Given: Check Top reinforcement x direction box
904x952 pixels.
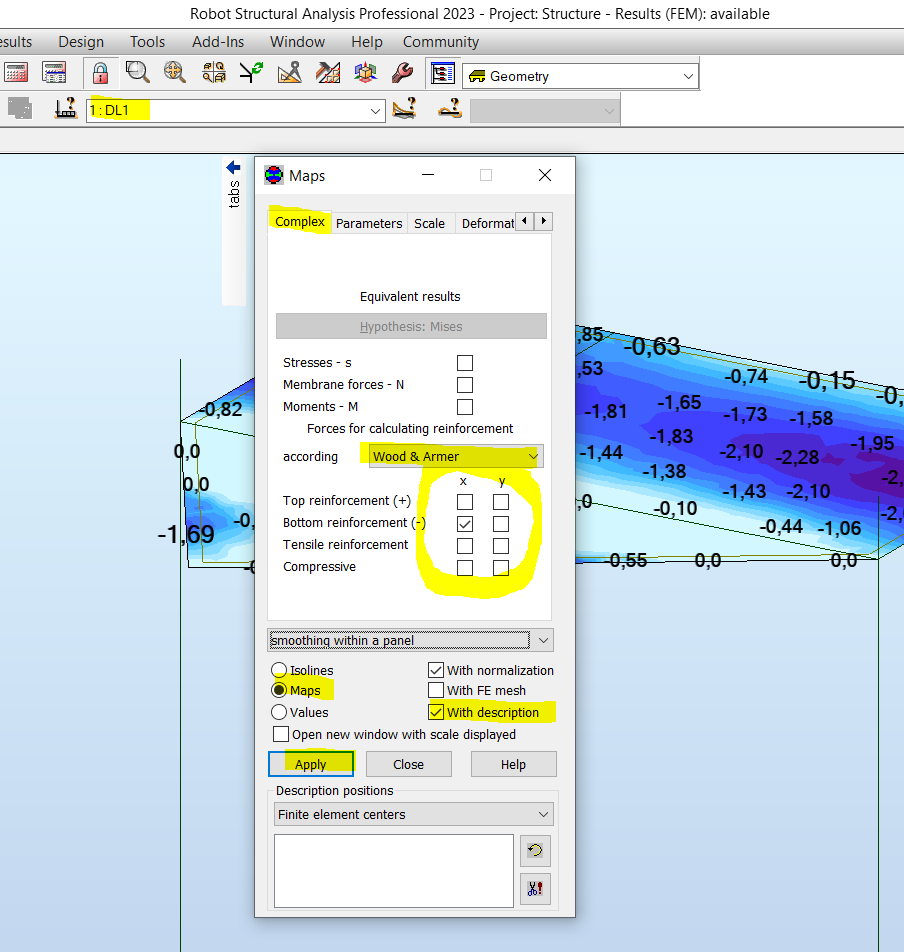Looking at the screenshot, I should point(463,501).
